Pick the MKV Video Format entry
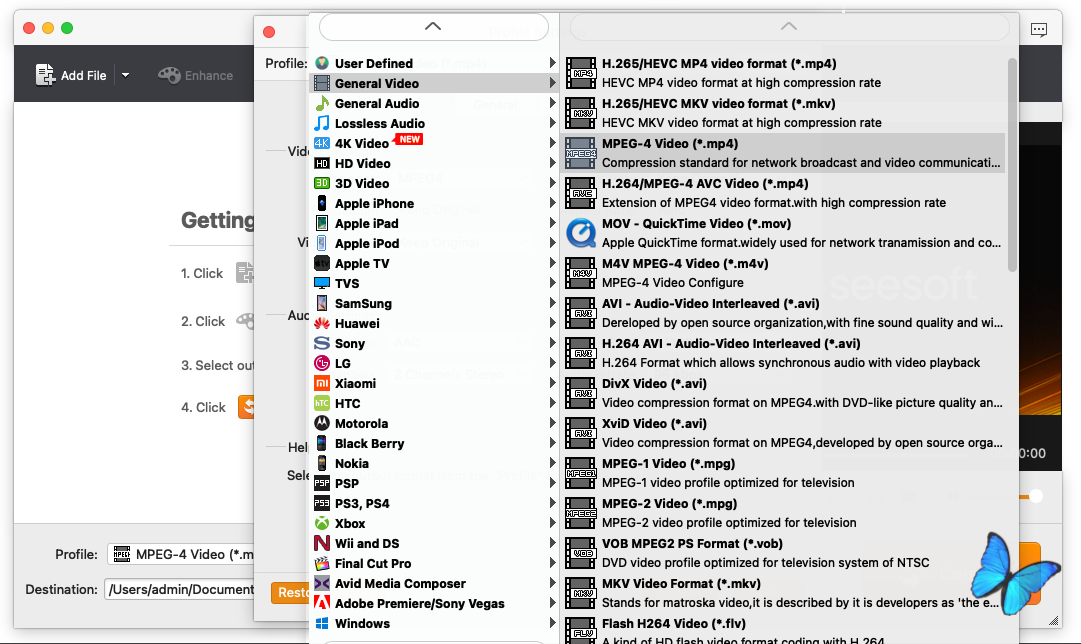The height and width of the screenshot is (644, 1081). (681, 583)
